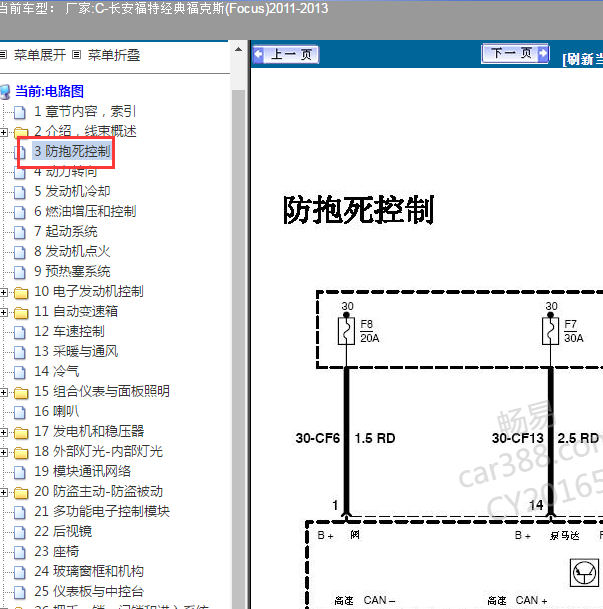Click the 刷新 refresh link
Screen dimensions: 603x609
[x=582, y=59]
